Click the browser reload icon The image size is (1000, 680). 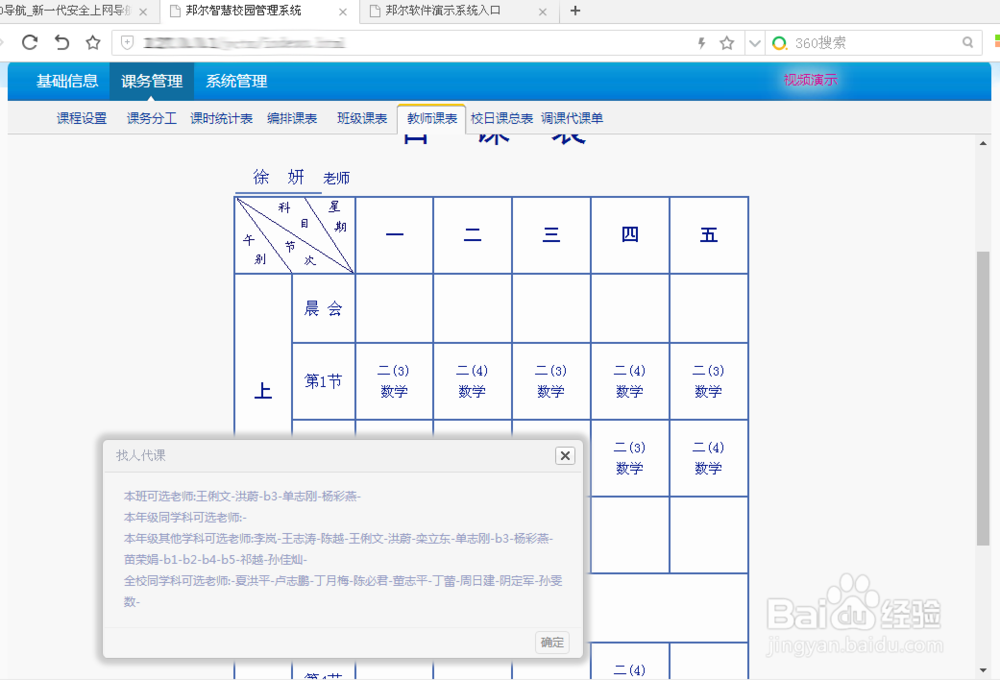(x=30, y=43)
